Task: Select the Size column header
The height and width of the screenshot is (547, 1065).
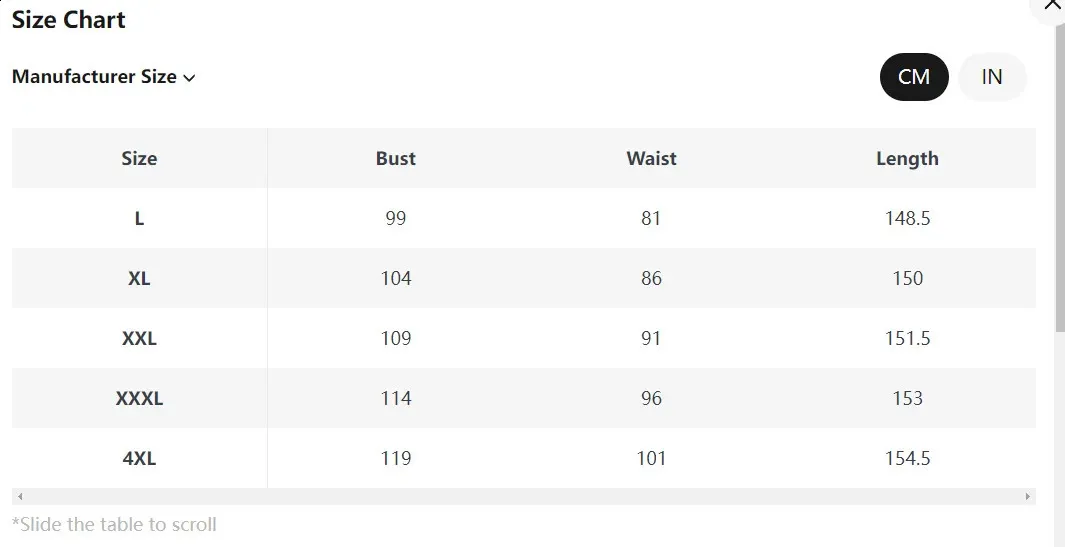Action: click(x=139, y=158)
